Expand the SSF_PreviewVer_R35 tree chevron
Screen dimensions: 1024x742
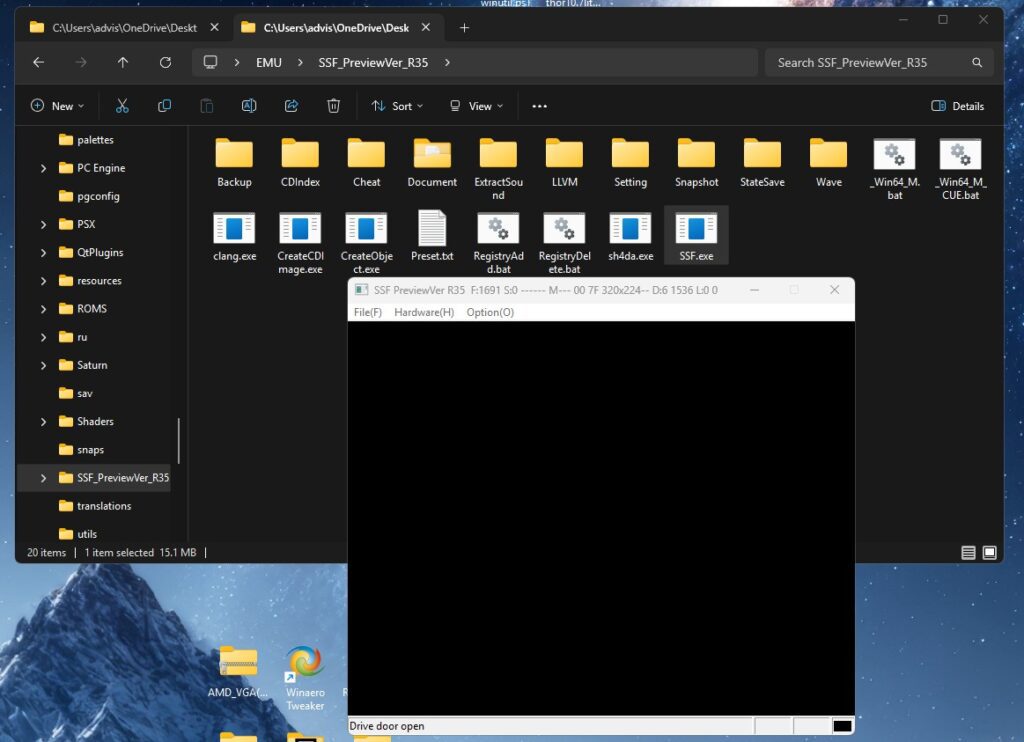(x=43, y=477)
